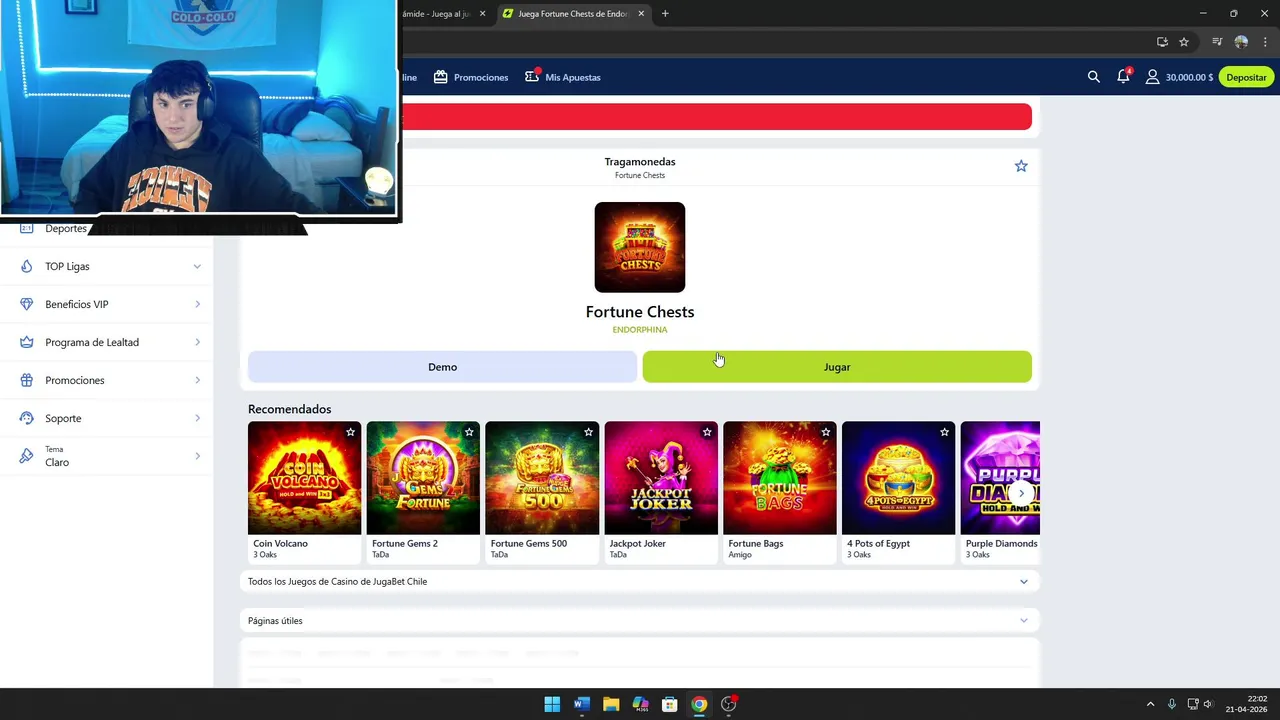Click the Programa de Lealtad crown icon
The image size is (1280, 720).
26,342
